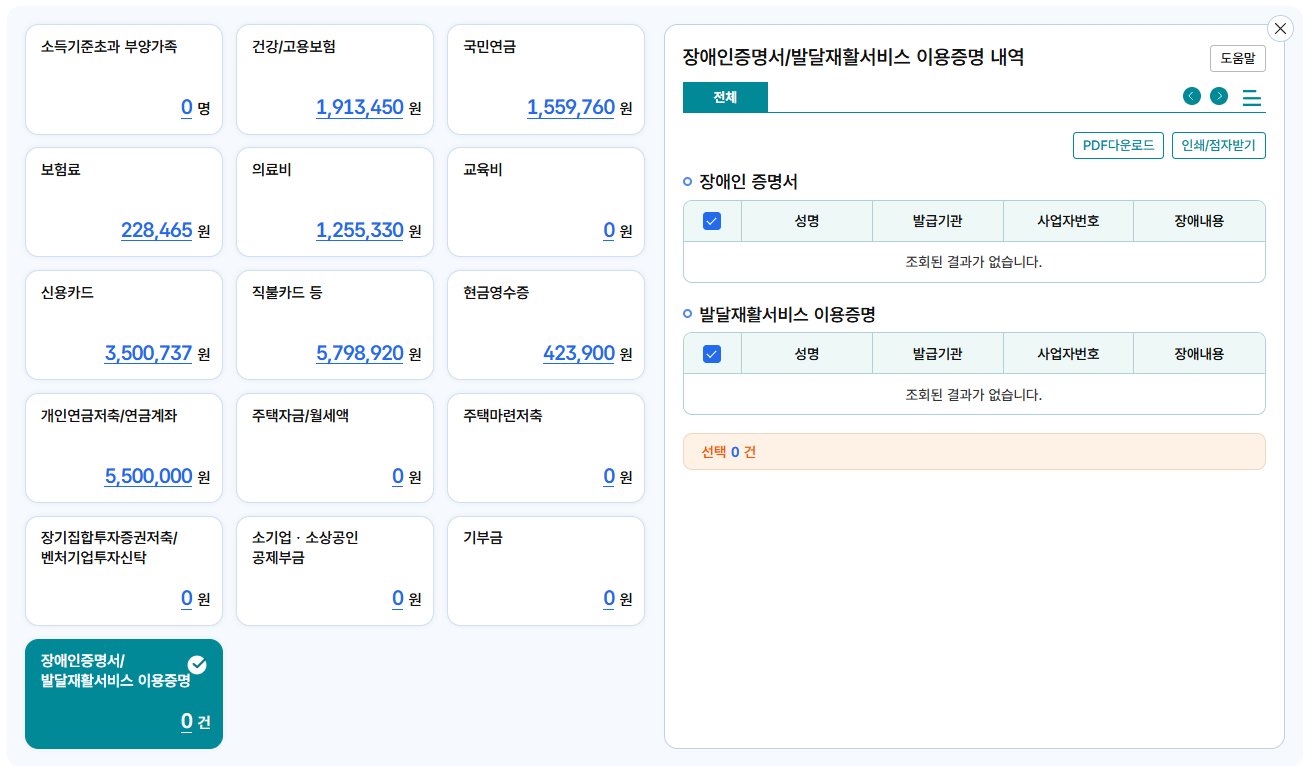Toggle the select-all checkbox in 장애인 증명서 table
The height and width of the screenshot is (766, 1307).
712,220
